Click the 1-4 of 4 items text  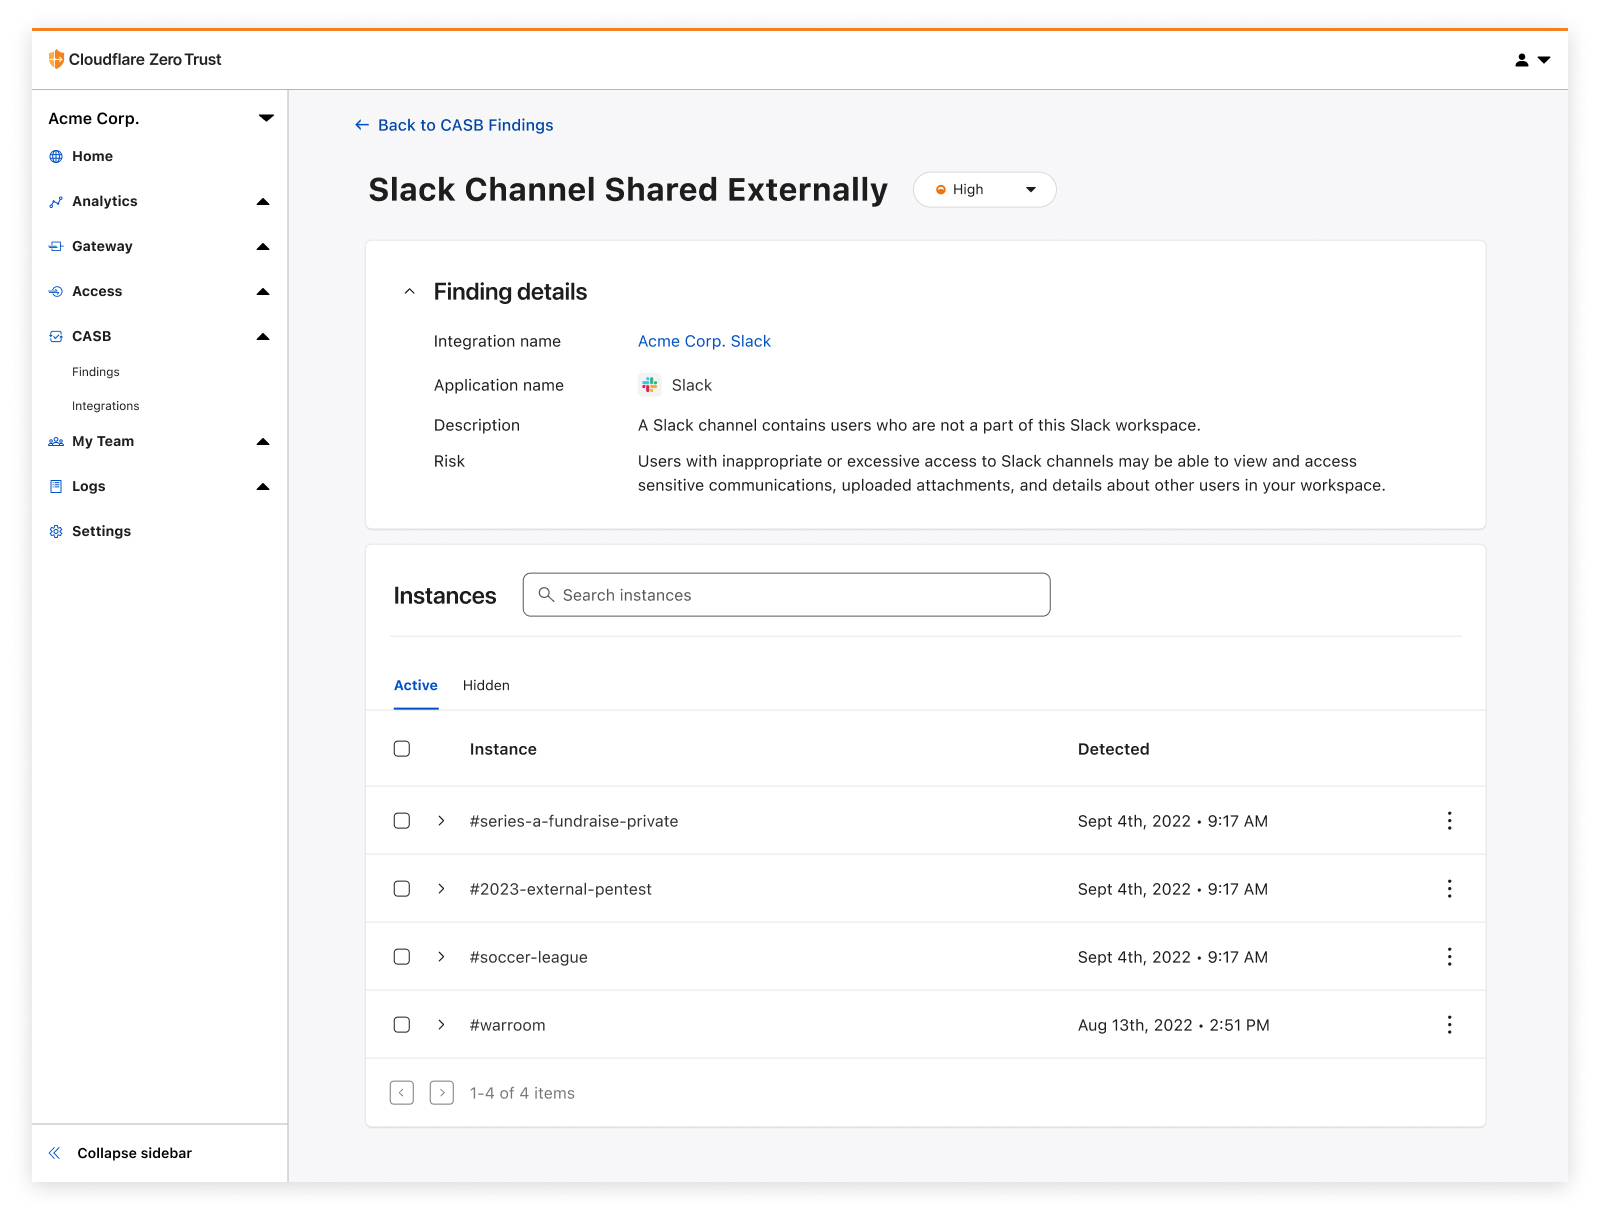point(522,1093)
